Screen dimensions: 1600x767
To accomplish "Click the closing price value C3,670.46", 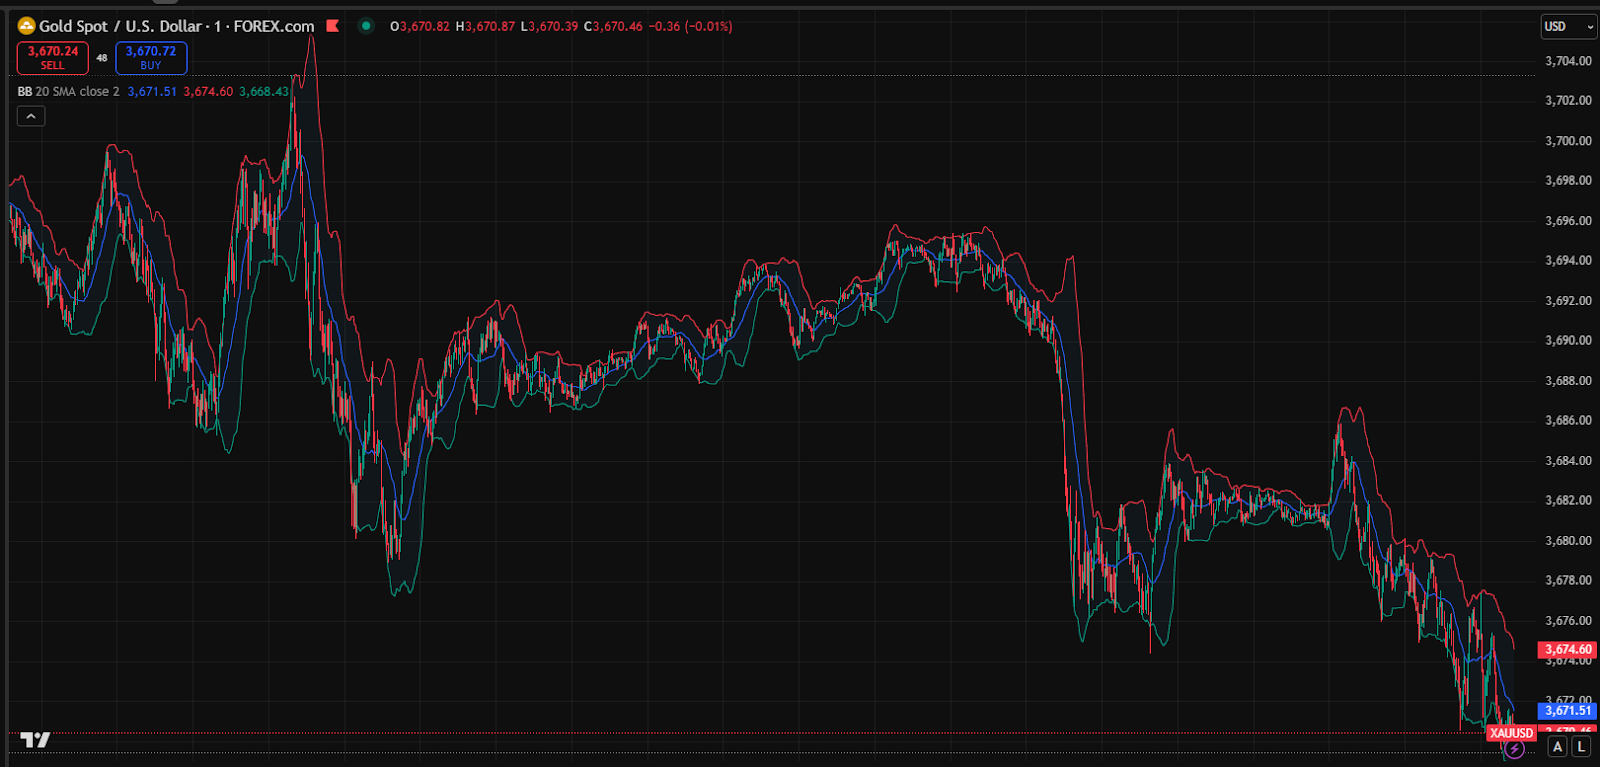I will click(x=613, y=26).
